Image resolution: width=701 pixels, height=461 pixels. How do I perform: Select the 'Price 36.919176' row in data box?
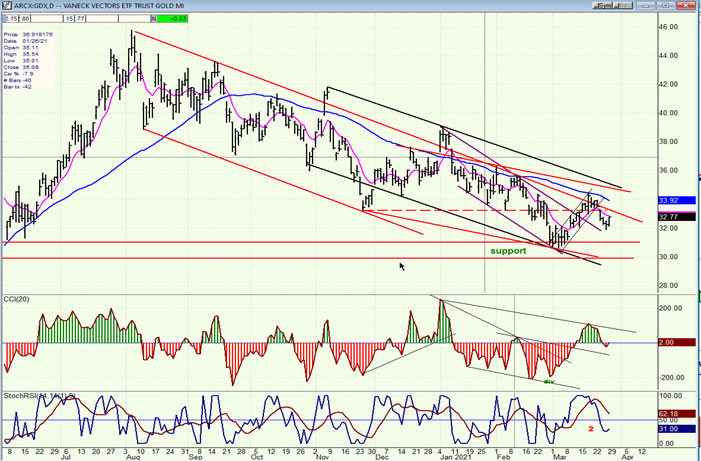point(28,34)
